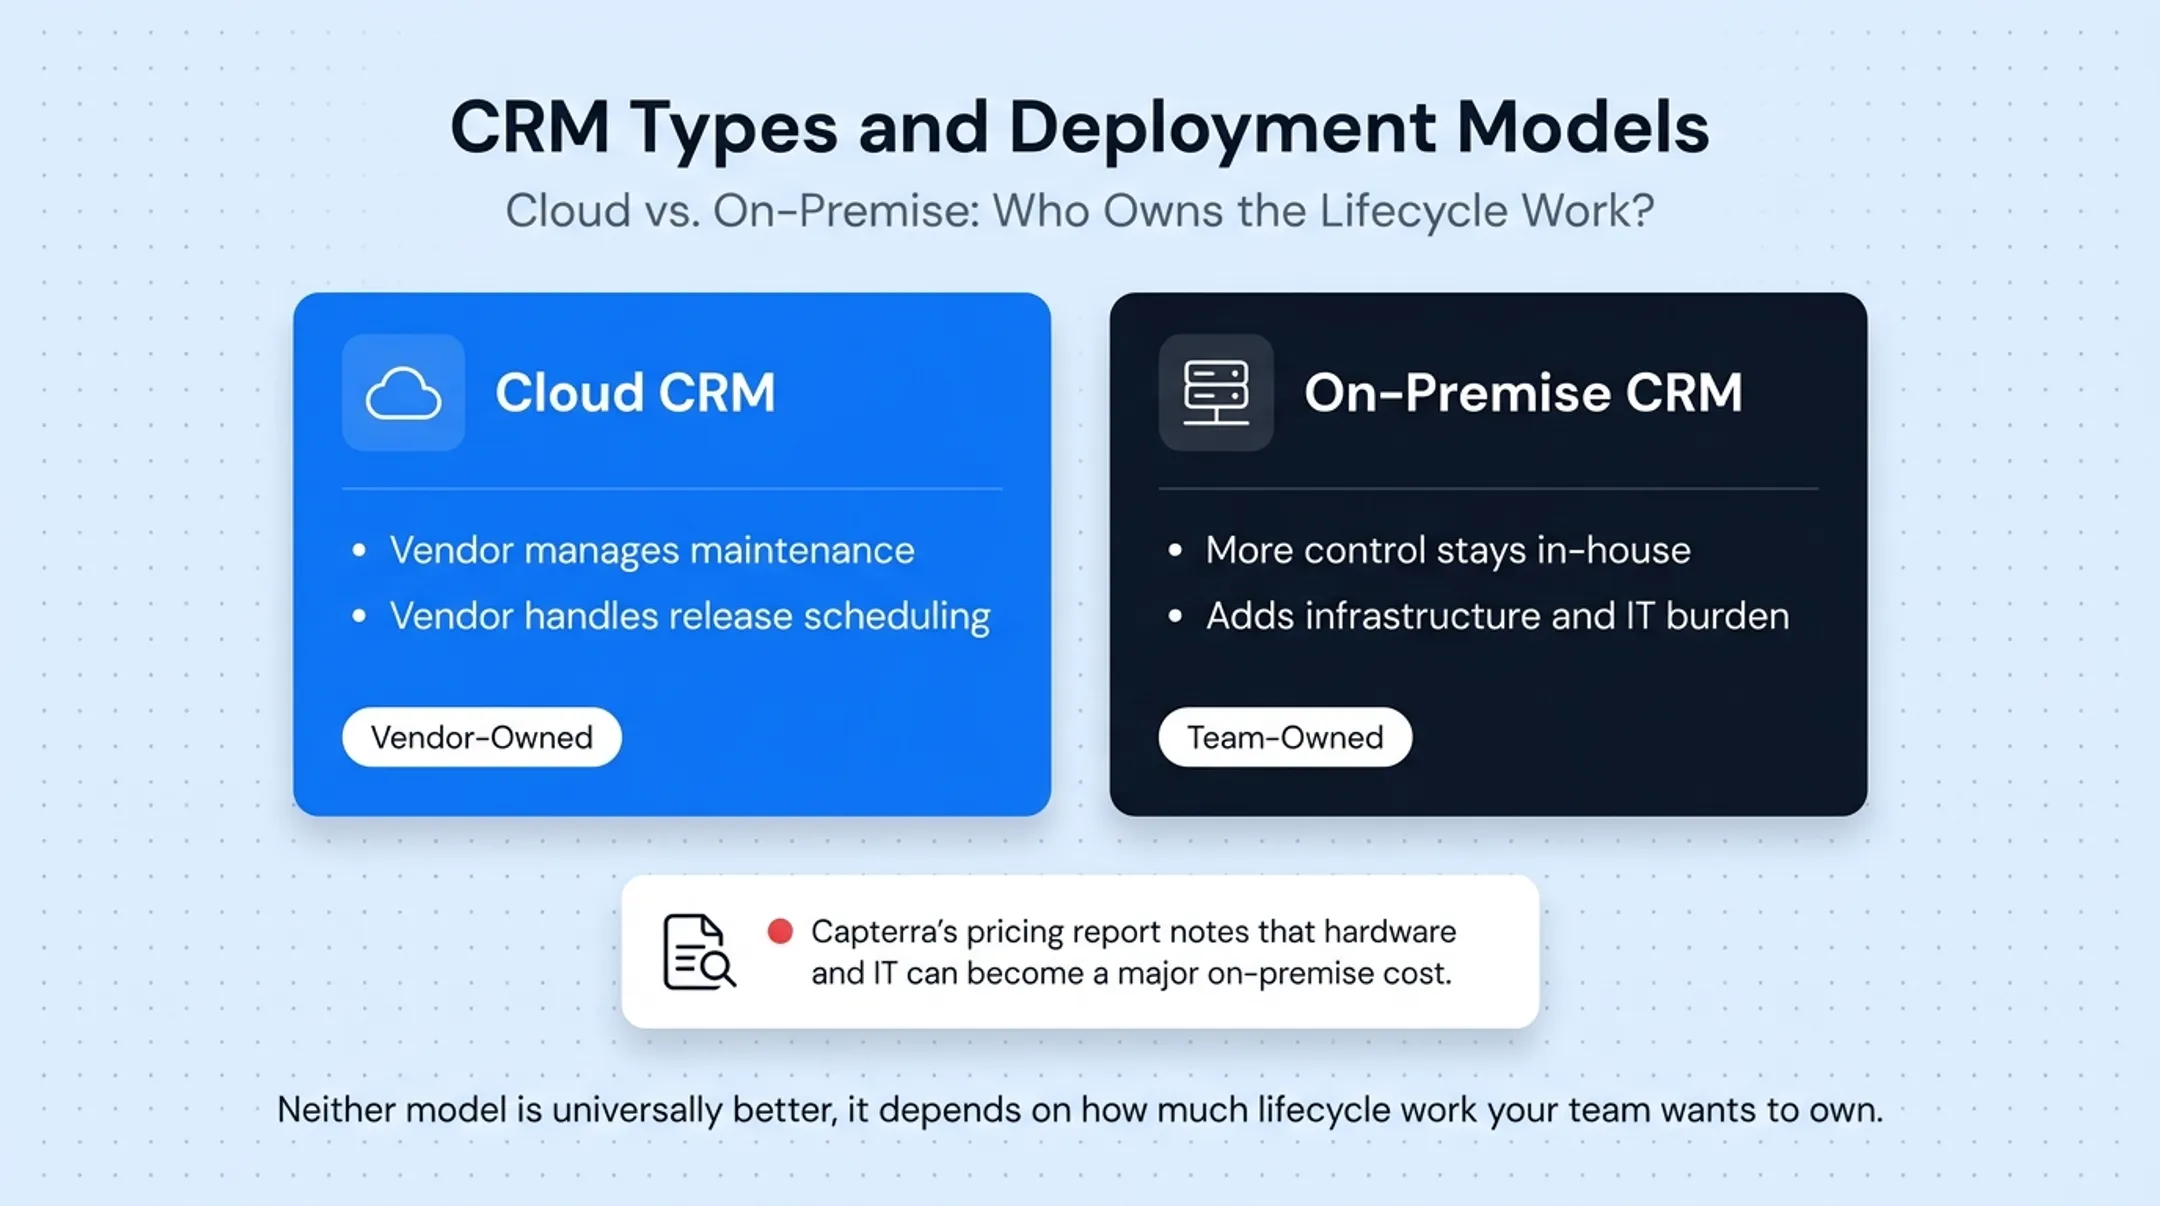
Task: Click the 'More control stays in-house' bullet
Action: pyautogui.click(x=1448, y=550)
